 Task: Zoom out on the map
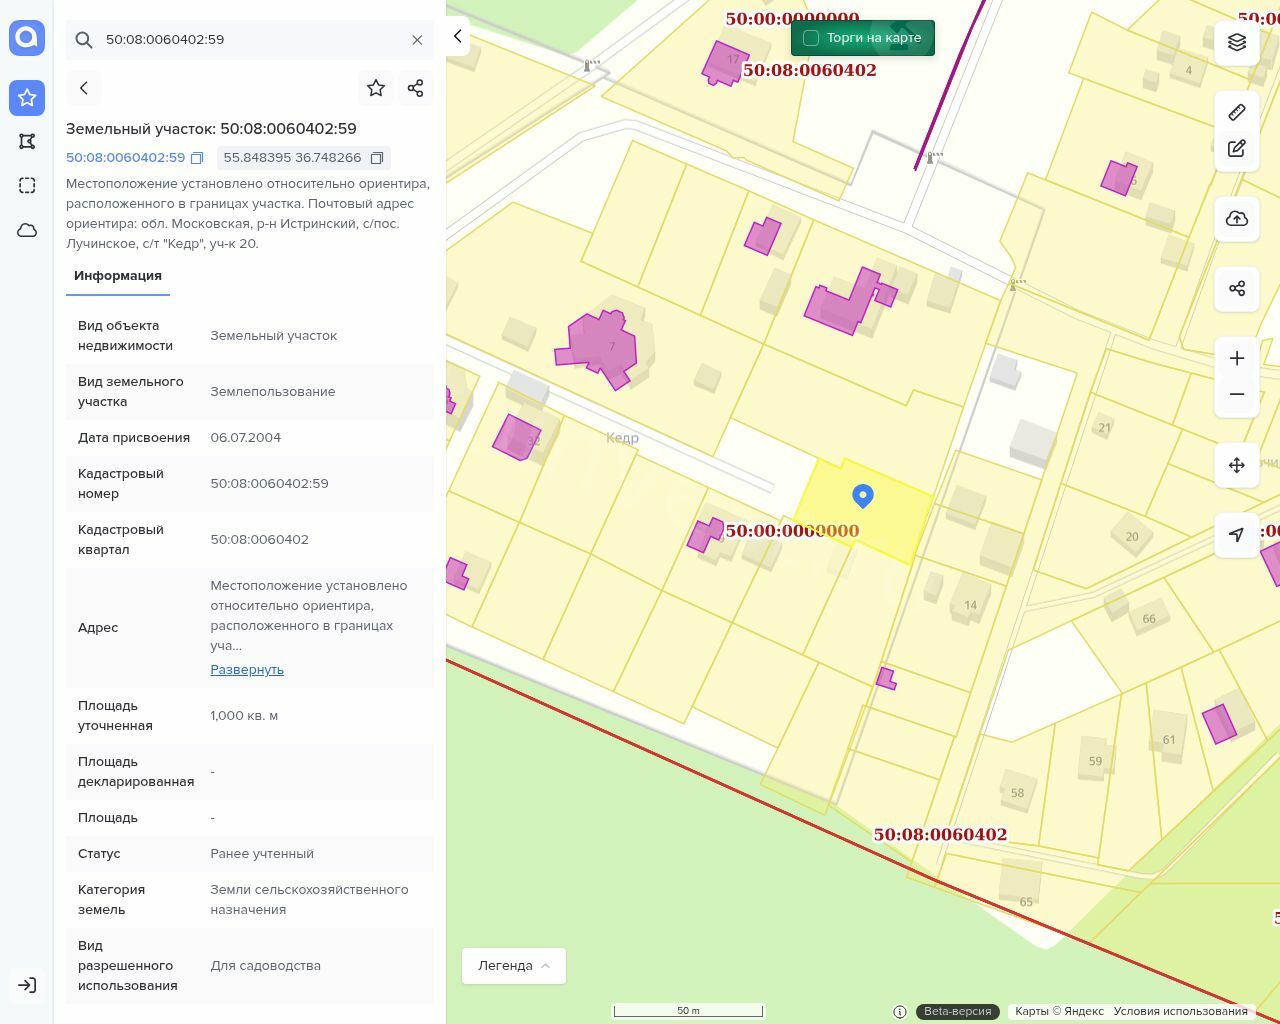(x=1237, y=394)
